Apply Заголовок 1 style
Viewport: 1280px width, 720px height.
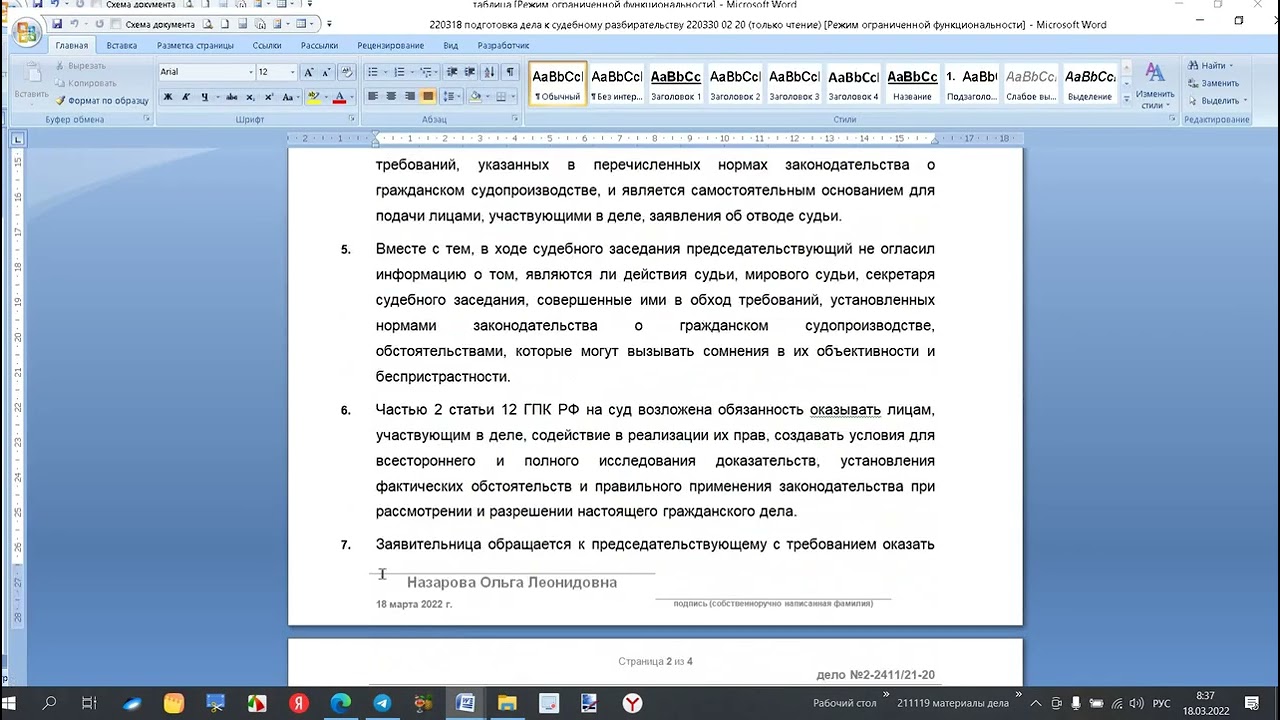pos(676,84)
